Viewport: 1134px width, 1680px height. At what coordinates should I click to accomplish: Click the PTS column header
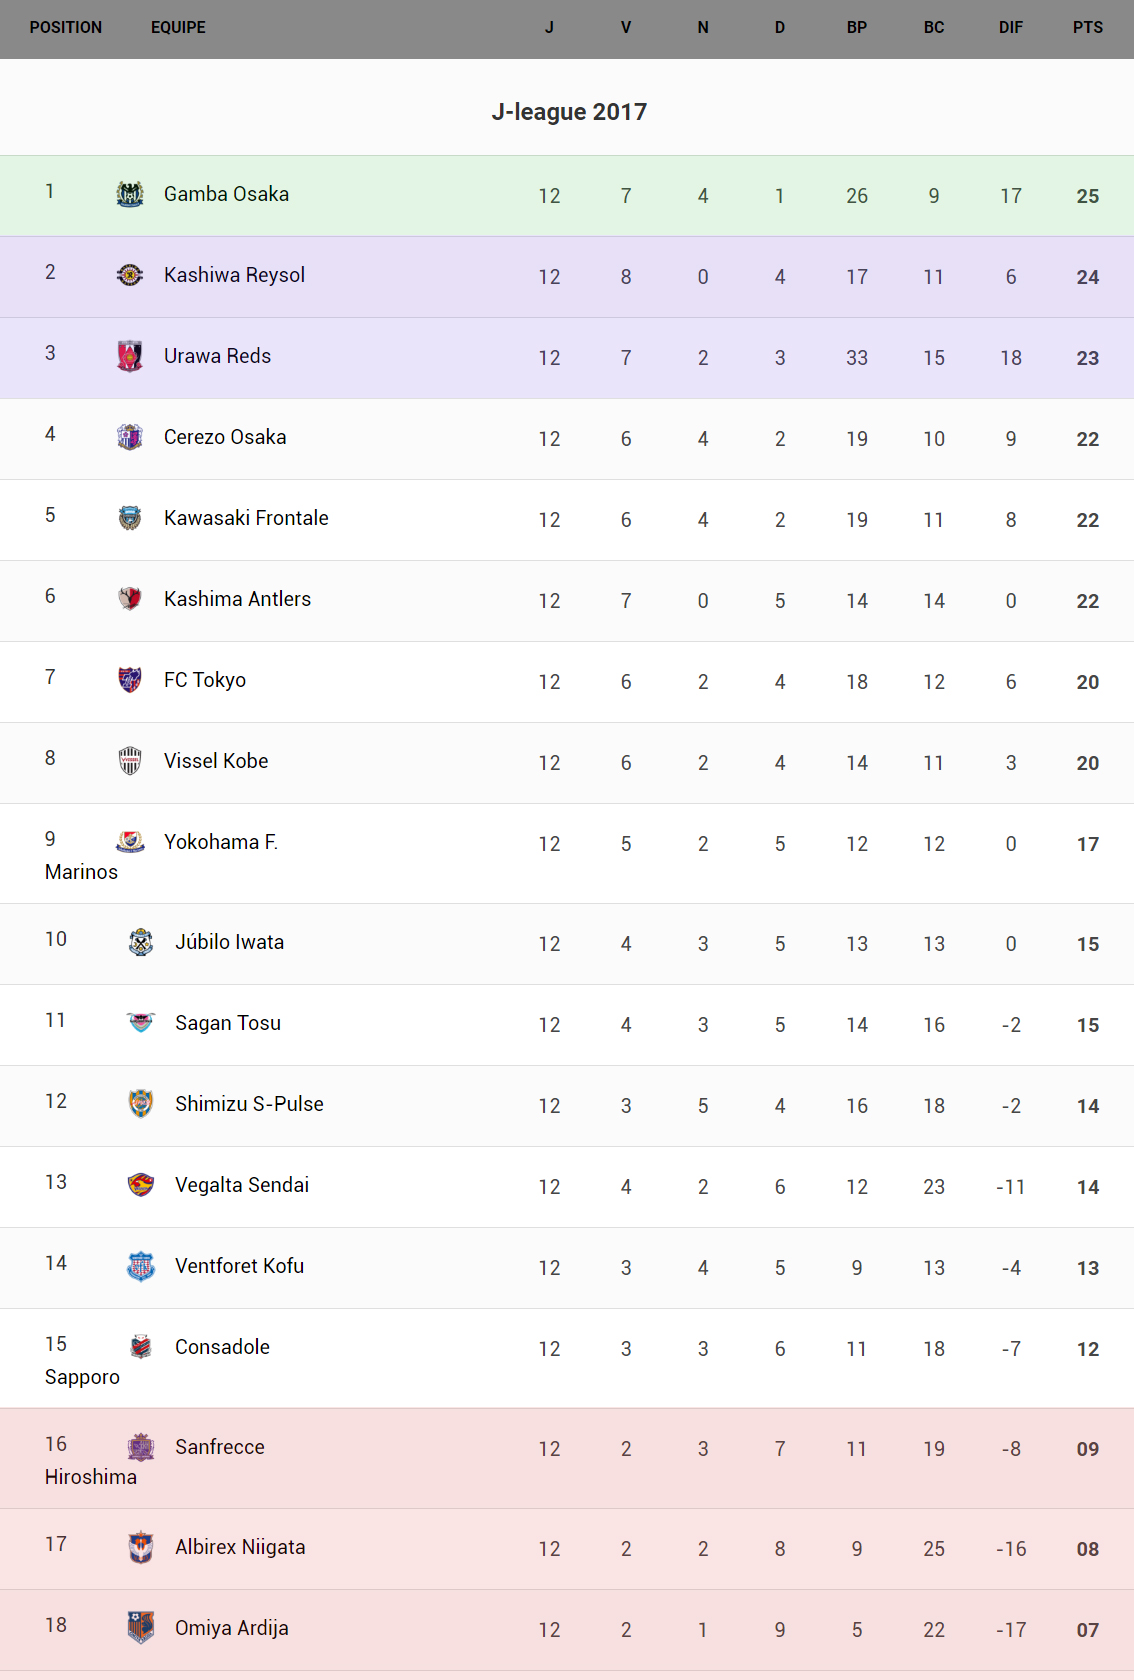point(1088,28)
